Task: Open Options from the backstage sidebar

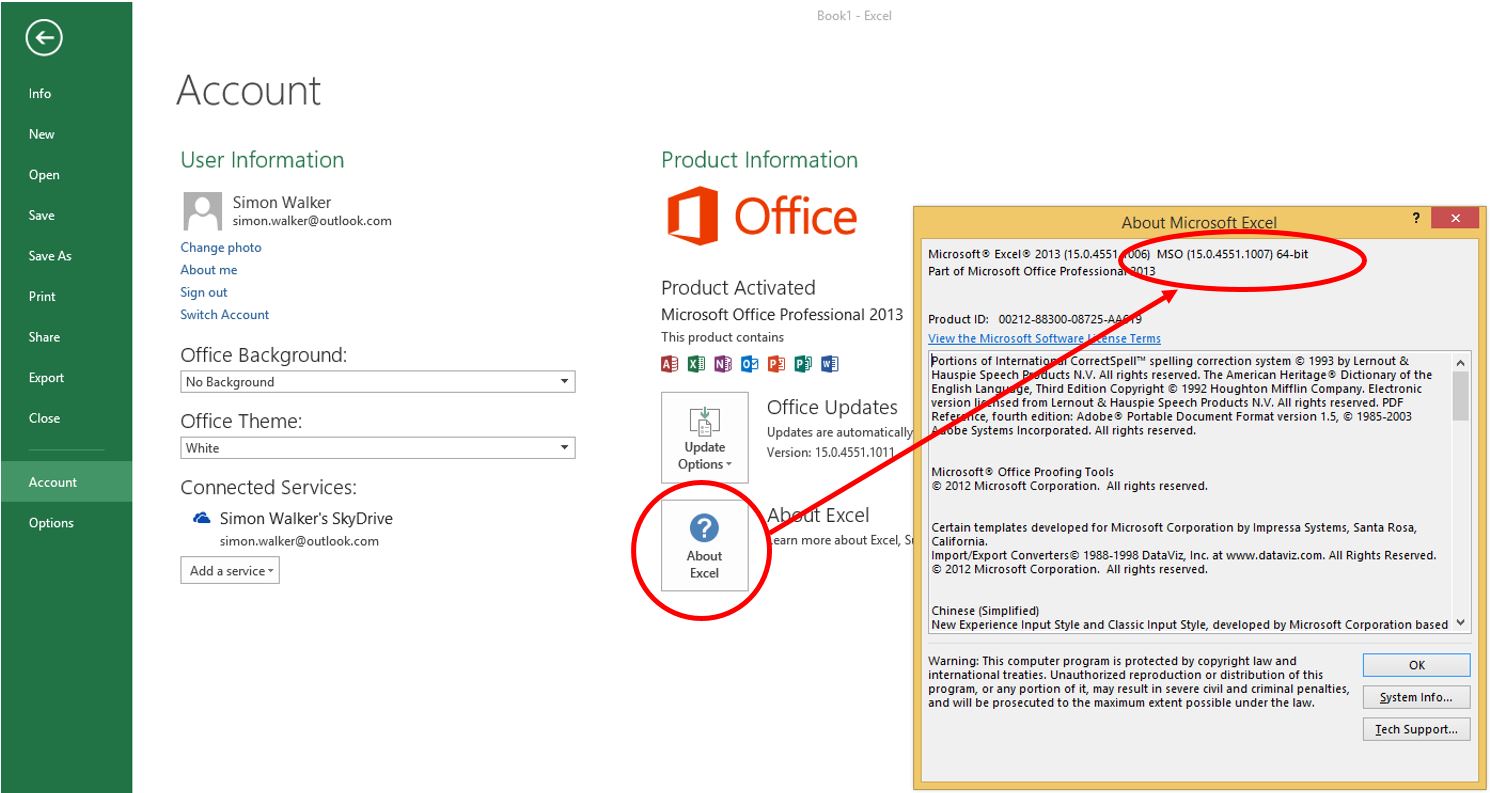Action: [66, 523]
